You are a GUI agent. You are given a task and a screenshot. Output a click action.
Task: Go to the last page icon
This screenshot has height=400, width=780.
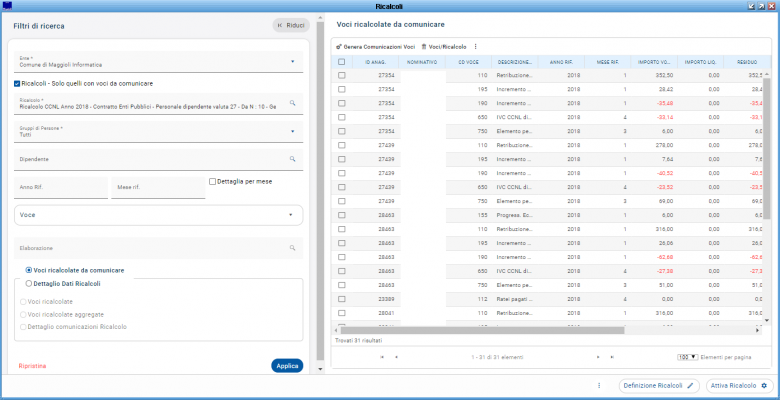pyautogui.click(x=612, y=357)
